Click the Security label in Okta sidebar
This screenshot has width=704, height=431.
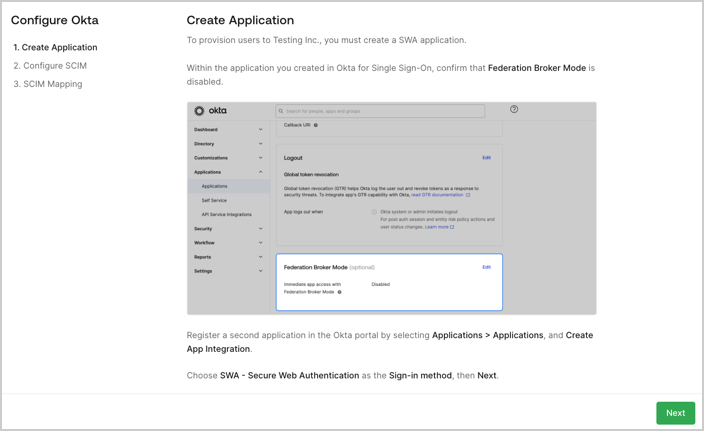[x=203, y=229]
